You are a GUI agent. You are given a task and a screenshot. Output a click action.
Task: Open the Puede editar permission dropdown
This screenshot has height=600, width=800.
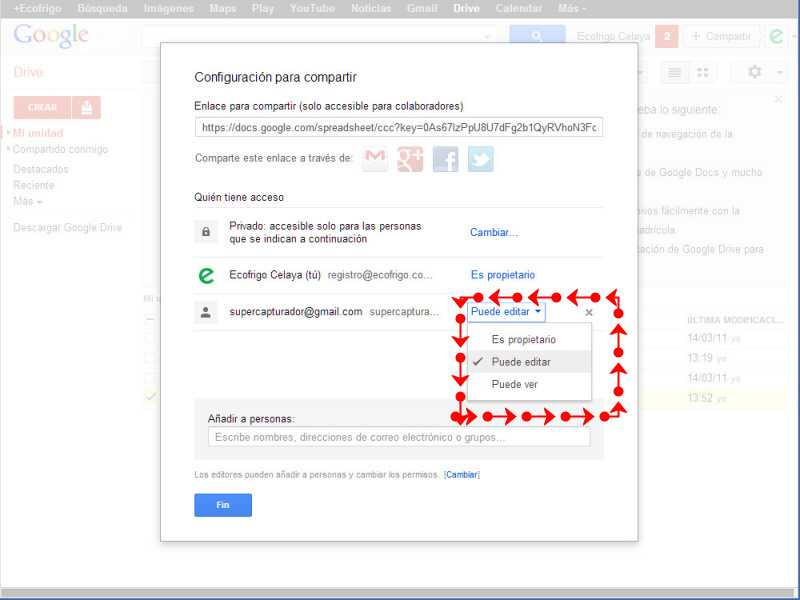coord(506,312)
